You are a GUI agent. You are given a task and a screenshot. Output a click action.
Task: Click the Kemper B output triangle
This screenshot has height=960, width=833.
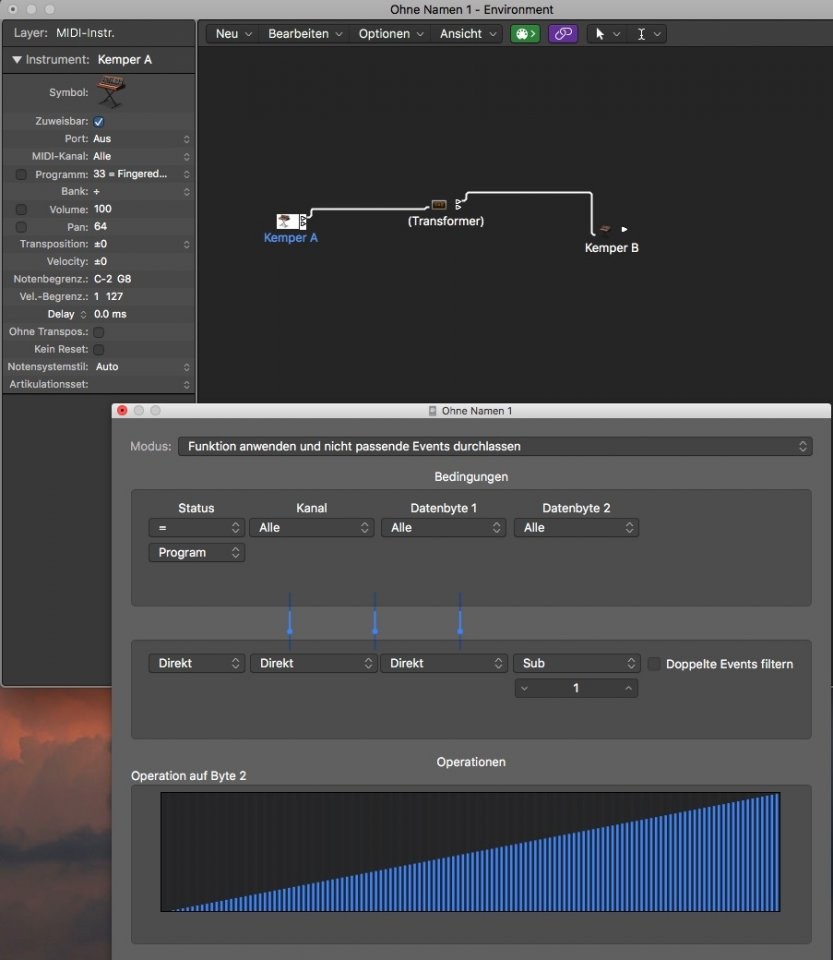click(x=624, y=230)
